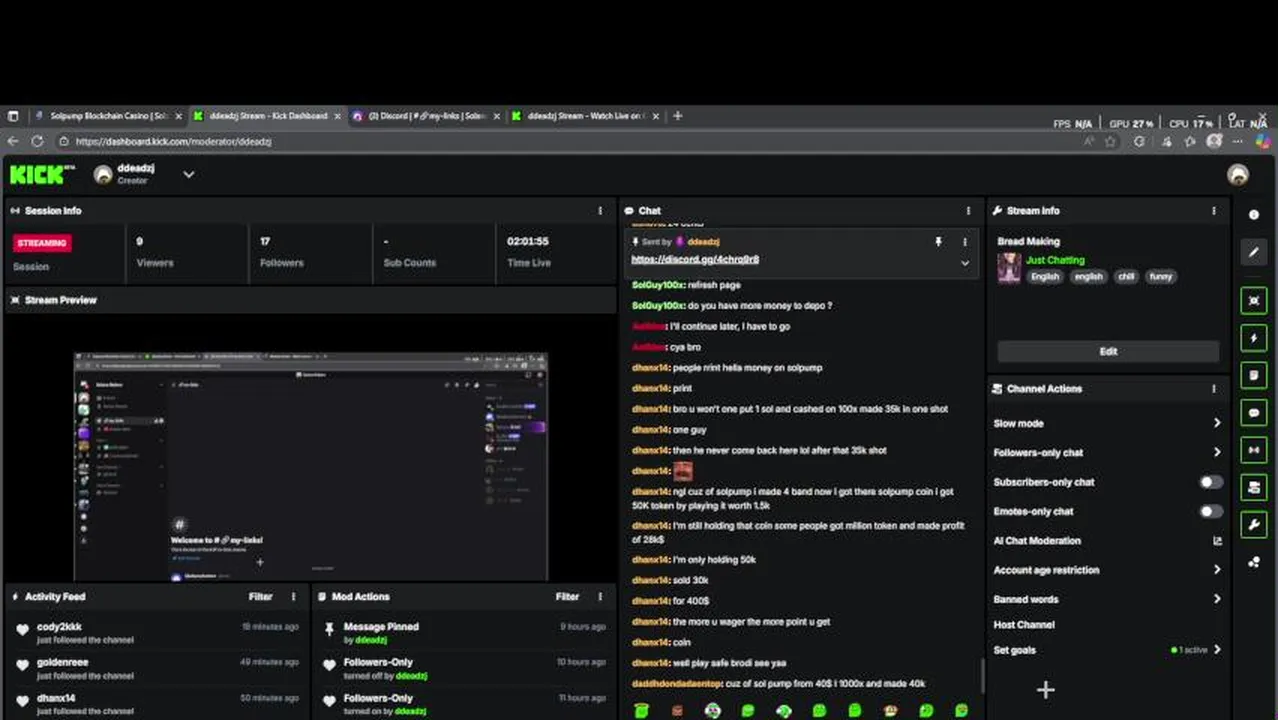Click the info circle icon in right sidebar
This screenshot has width=1278, height=720.
1254,215
